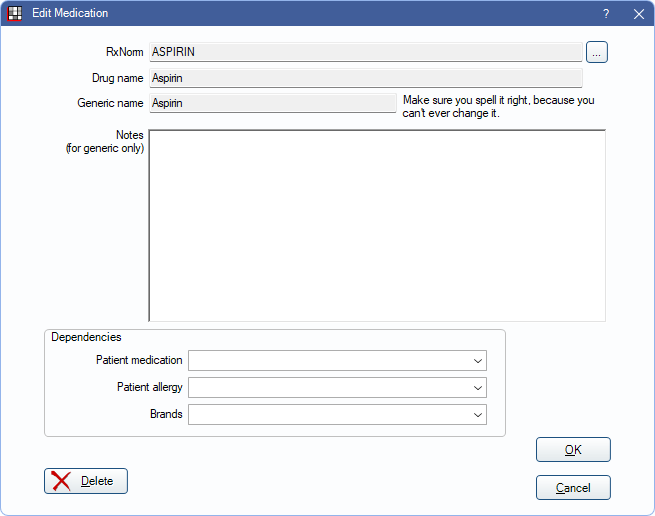Open RxNorm picker with the ellipsis button
This screenshot has height=516, width=655.
(597, 52)
